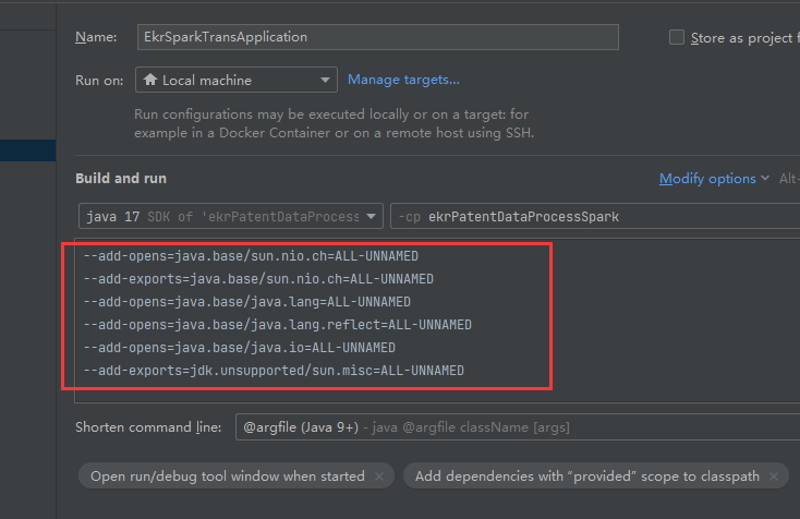Image resolution: width=800 pixels, height=519 pixels.
Task: Click the --add-opens java.base/java.io line
Action: (x=239, y=348)
